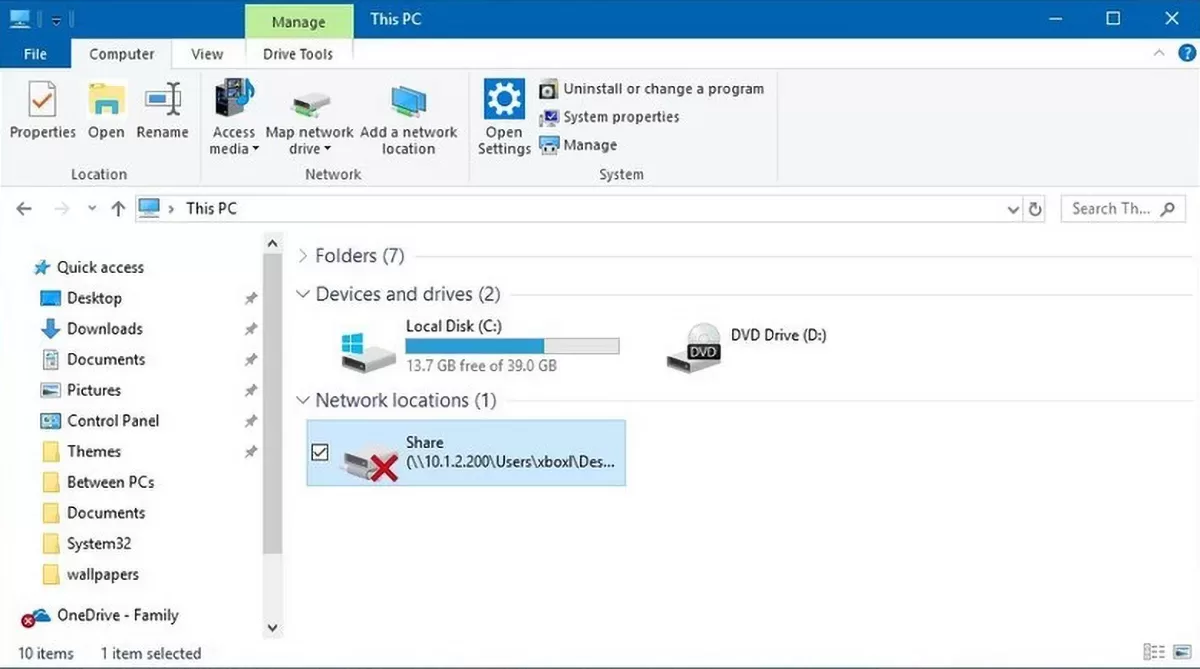Switch to large icons view toggle
Viewport: 1200px width, 669px height.
(x=1180, y=652)
